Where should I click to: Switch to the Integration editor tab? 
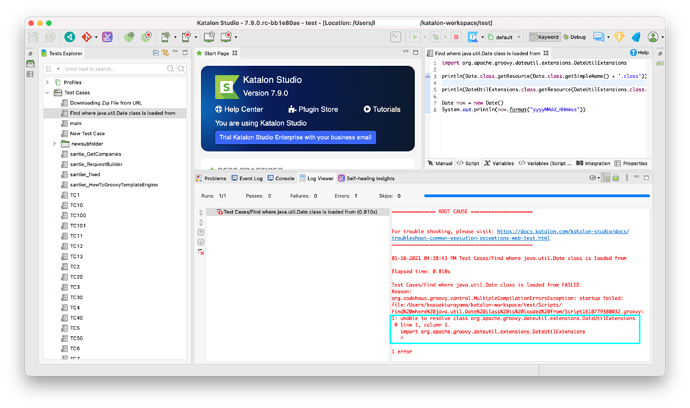(x=593, y=163)
